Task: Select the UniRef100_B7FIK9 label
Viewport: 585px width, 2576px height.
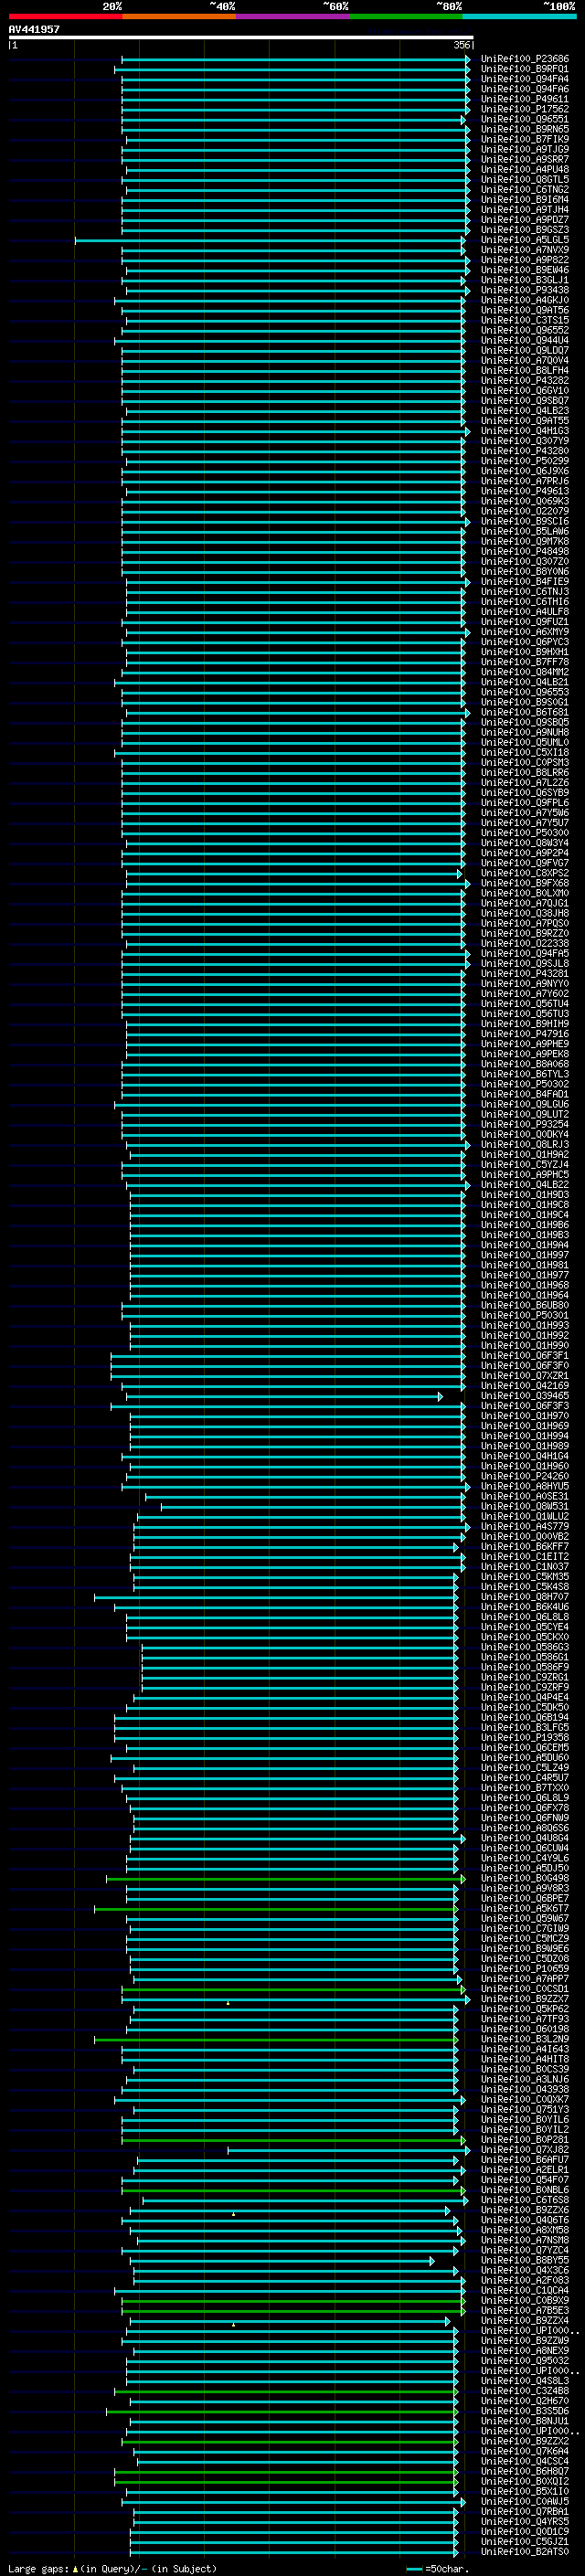Action: coord(525,139)
